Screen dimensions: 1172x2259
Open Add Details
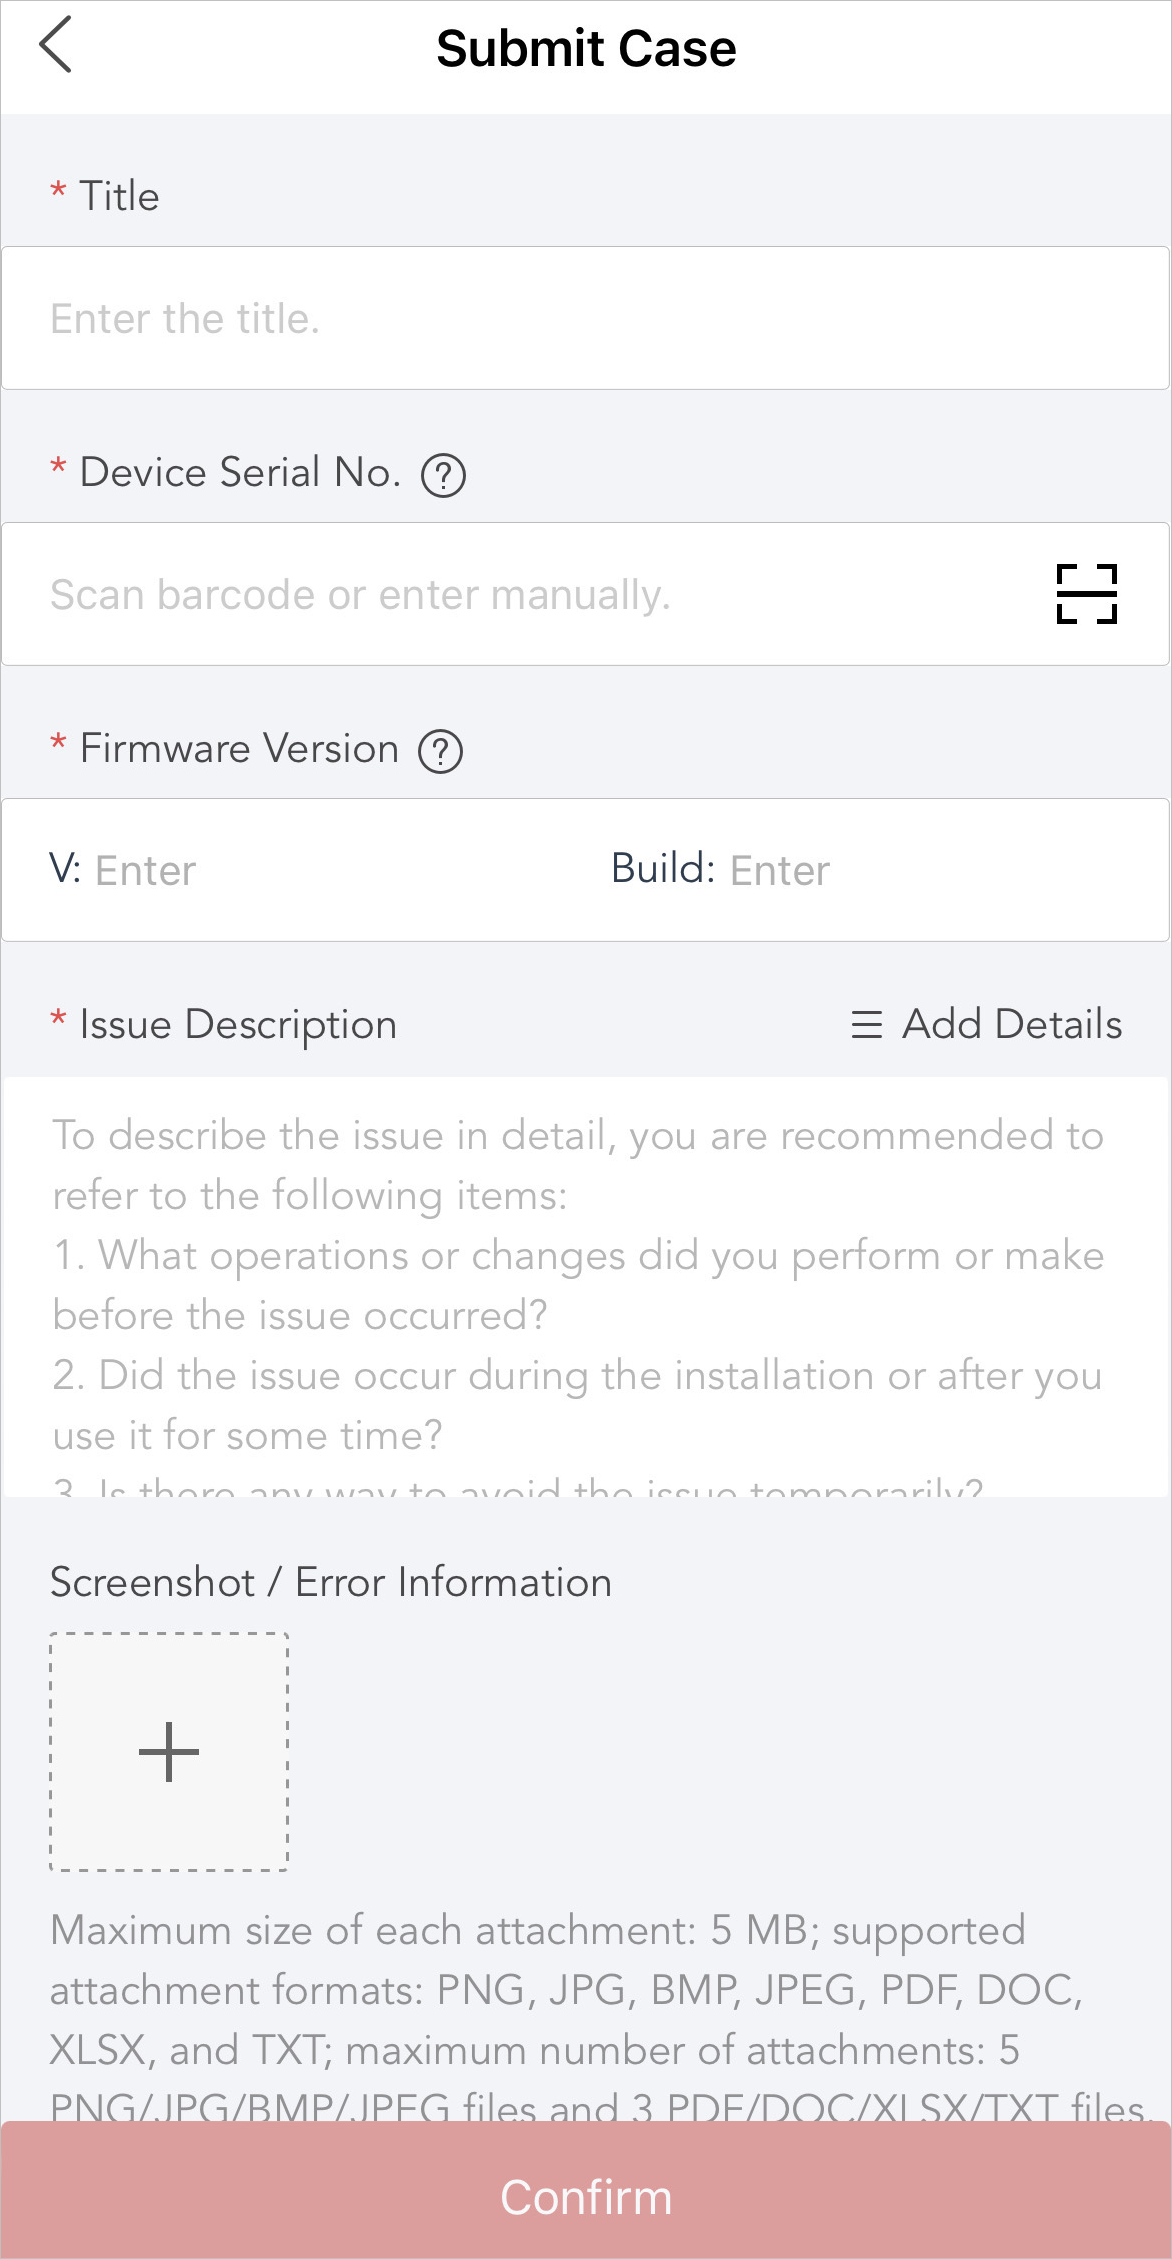tap(986, 1025)
